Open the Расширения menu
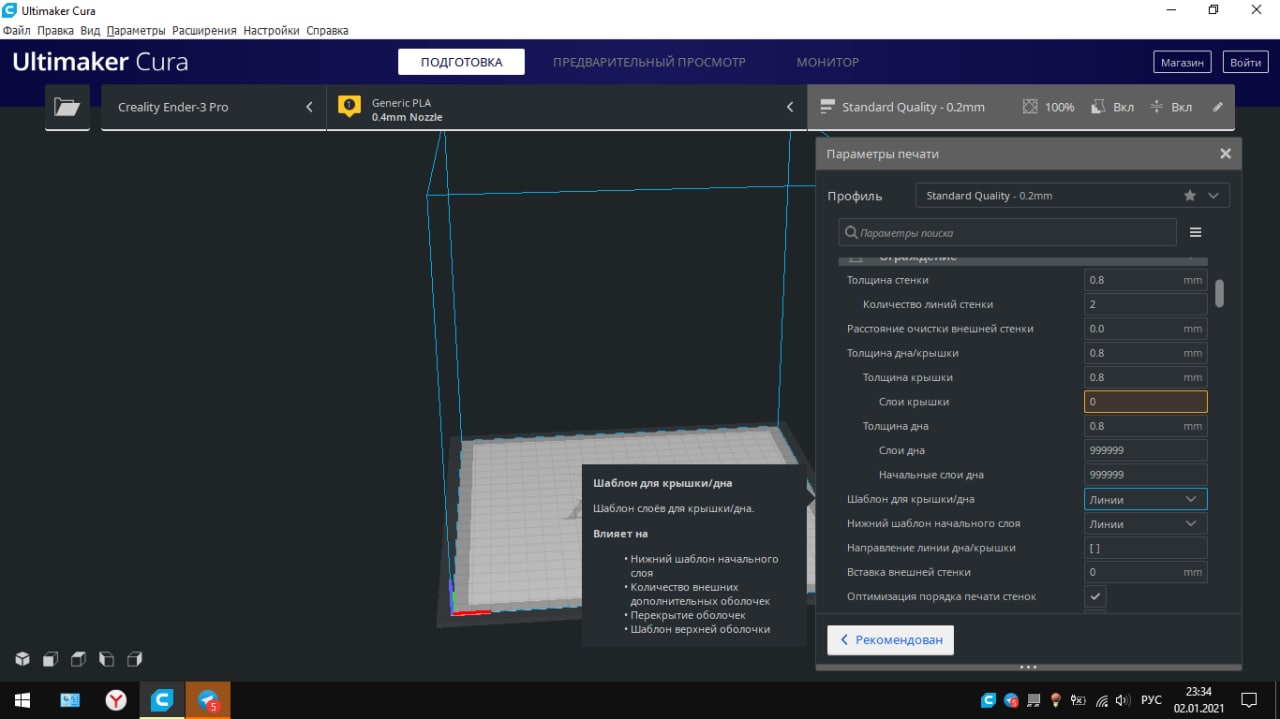The height and width of the screenshot is (719, 1280). [205, 31]
